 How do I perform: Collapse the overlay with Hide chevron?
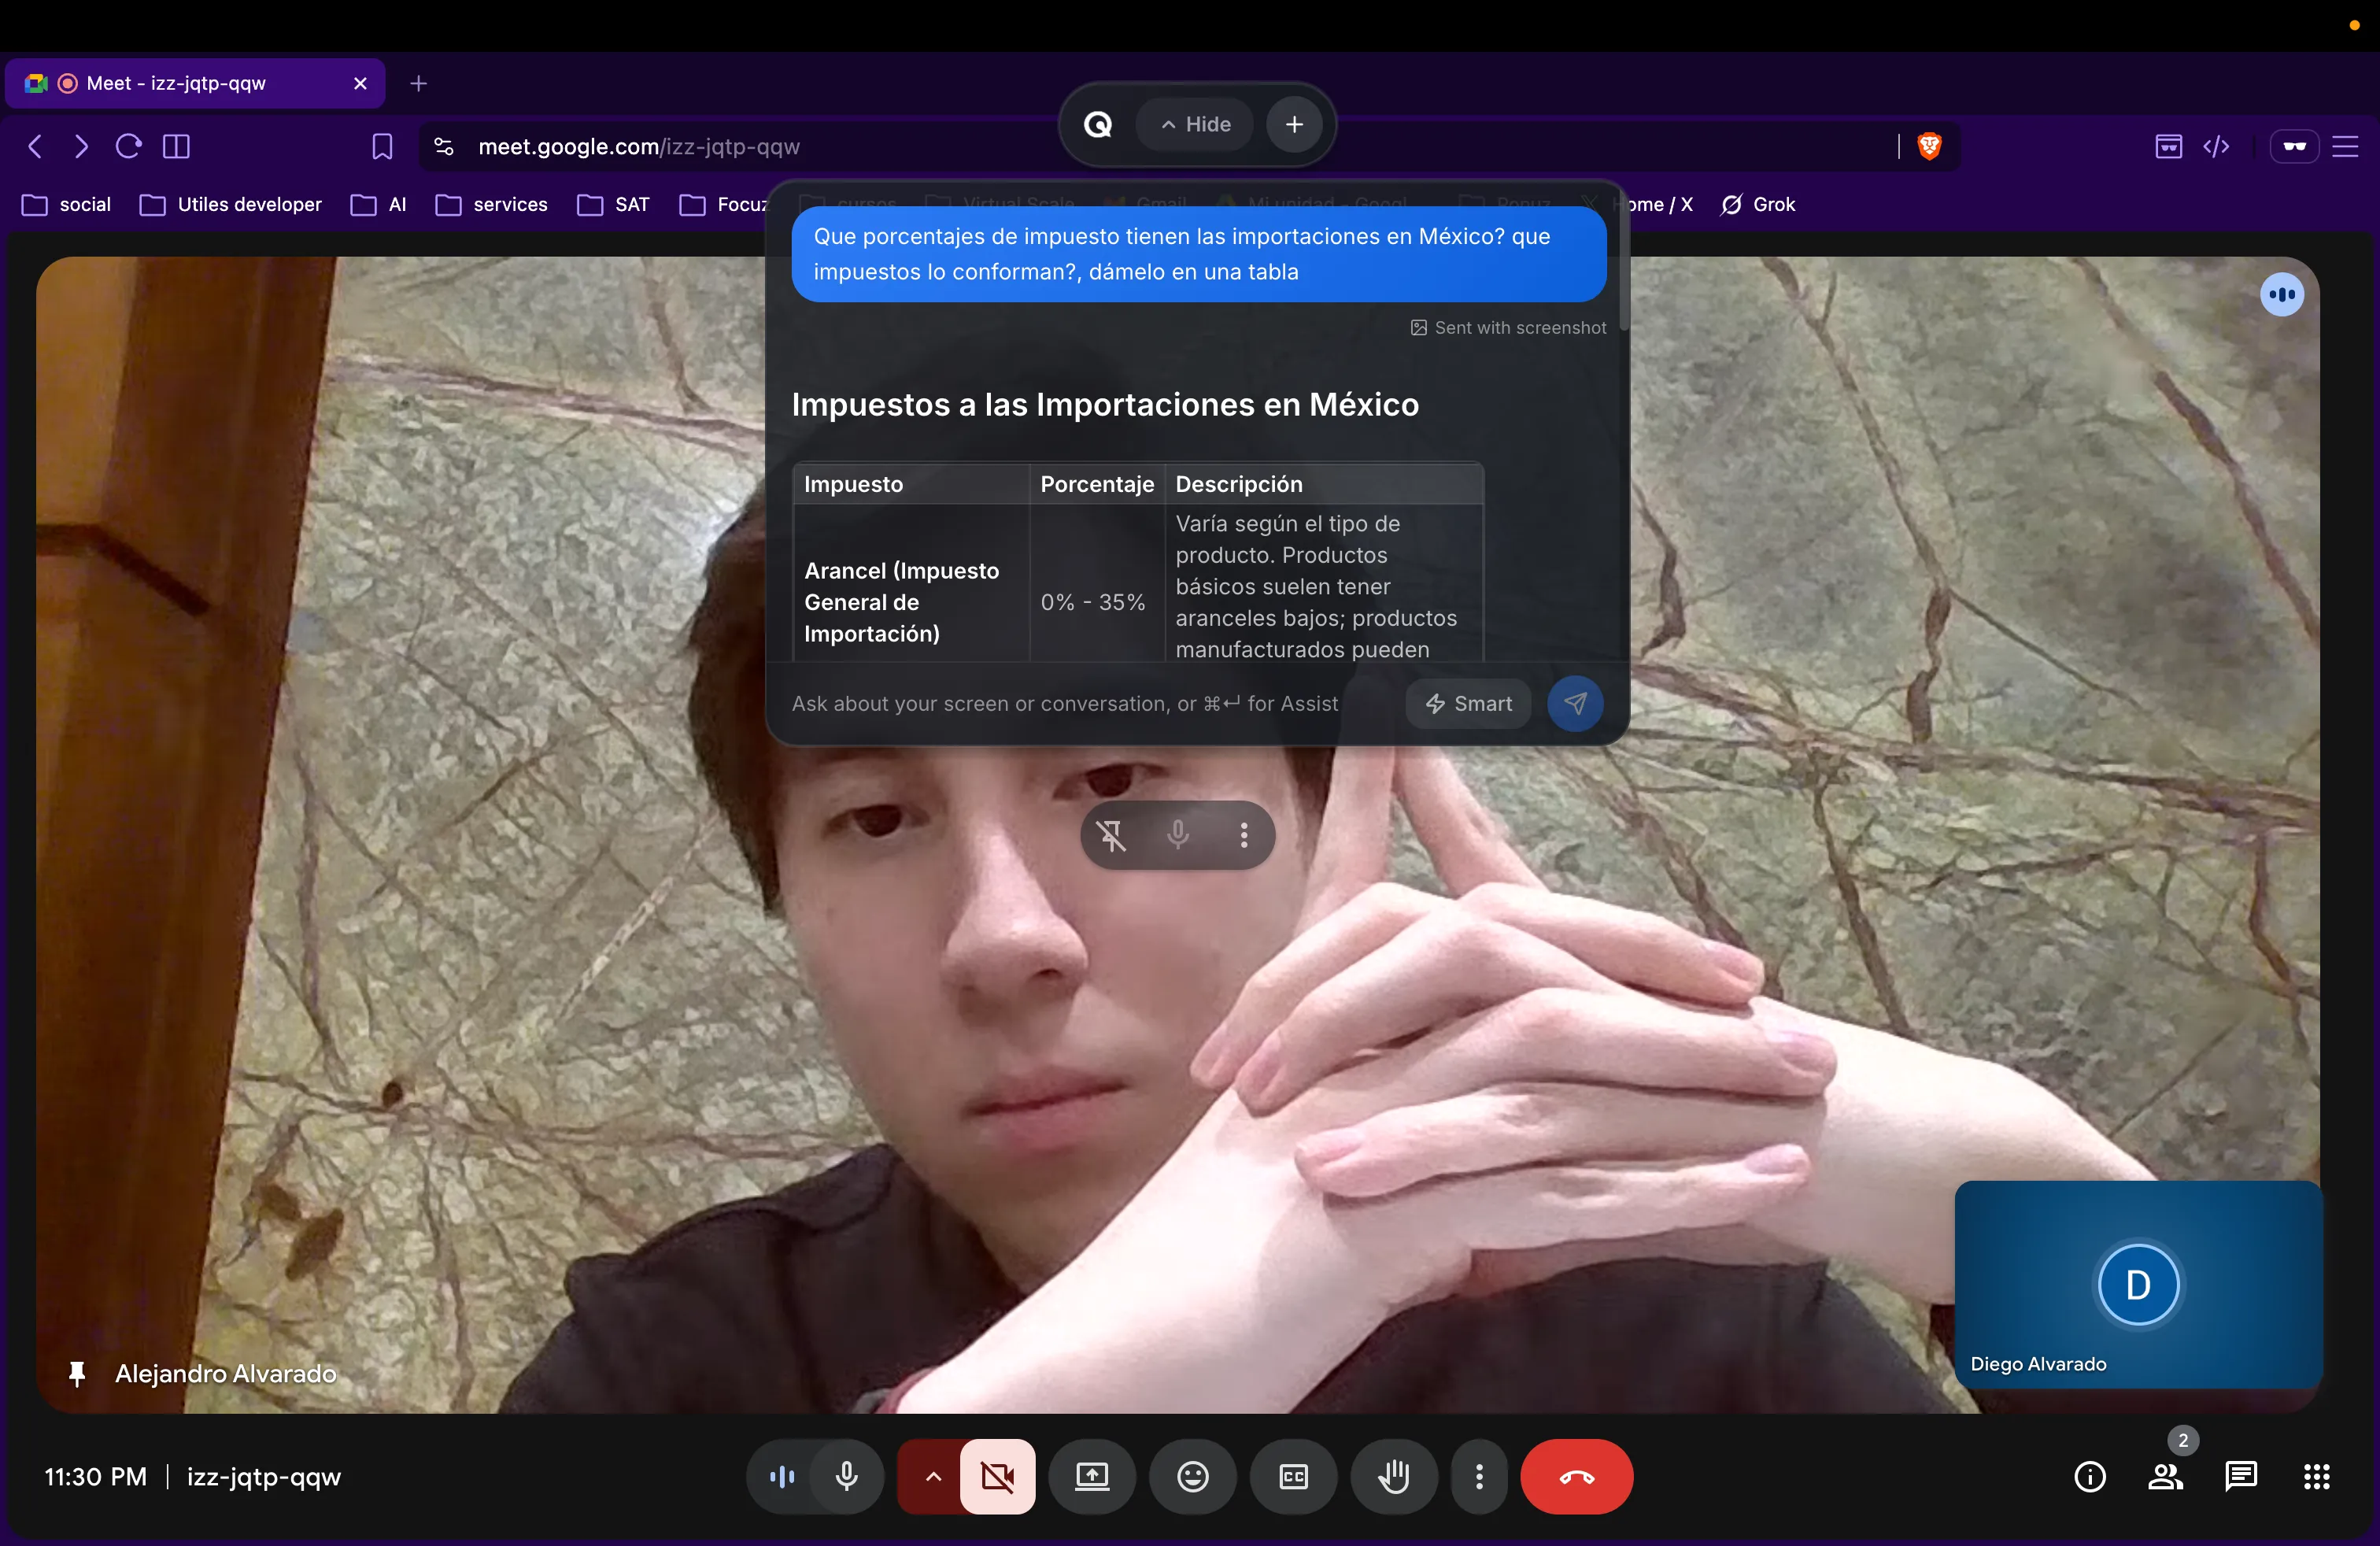tap(1195, 124)
